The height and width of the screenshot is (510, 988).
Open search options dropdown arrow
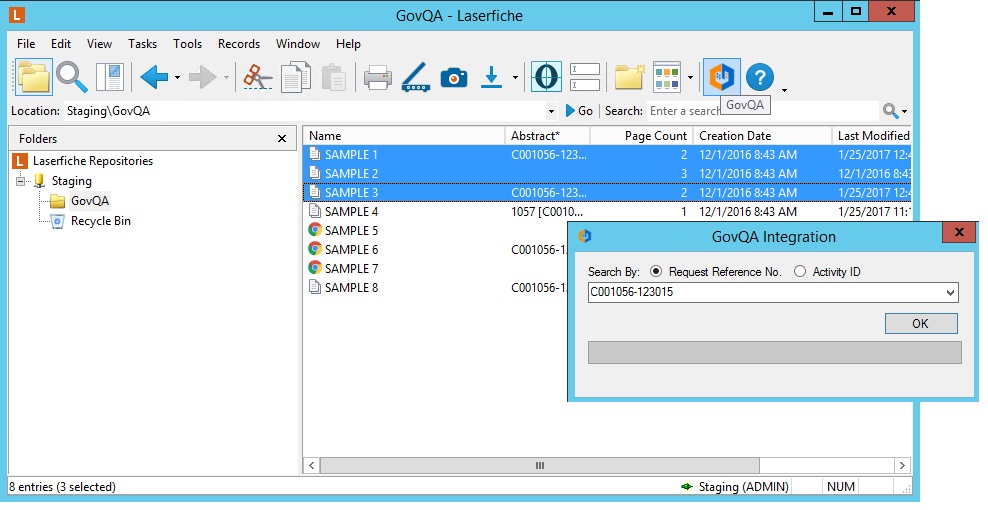click(x=905, y=112)
